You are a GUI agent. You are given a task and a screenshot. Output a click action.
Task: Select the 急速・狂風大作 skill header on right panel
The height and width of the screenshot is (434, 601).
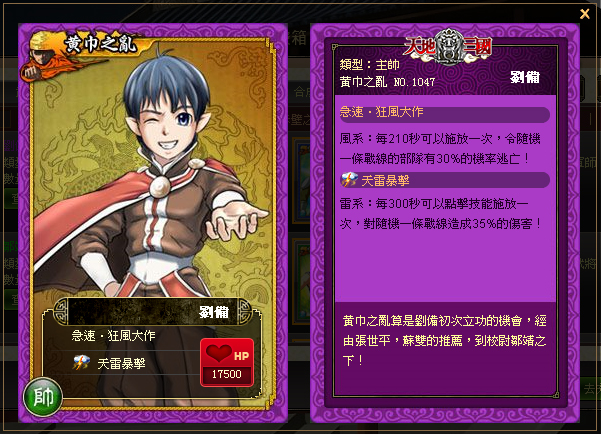(445, 113)
